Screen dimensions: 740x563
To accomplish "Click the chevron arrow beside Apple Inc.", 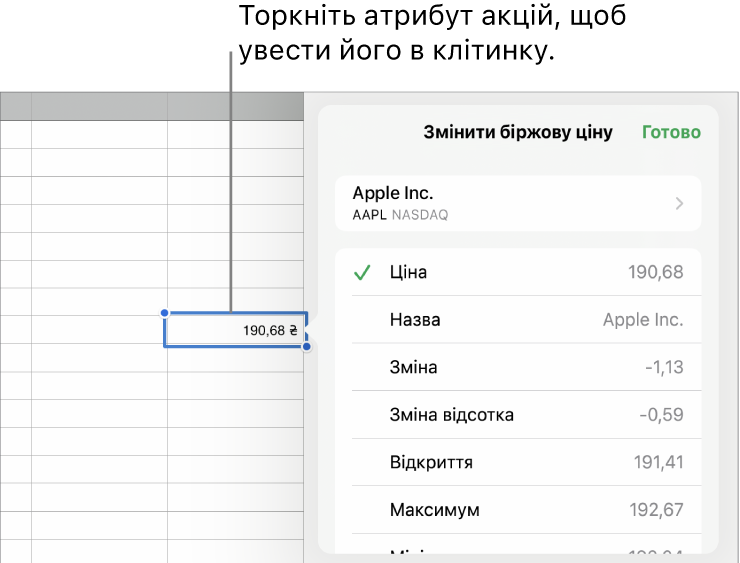I will [679, 203].
